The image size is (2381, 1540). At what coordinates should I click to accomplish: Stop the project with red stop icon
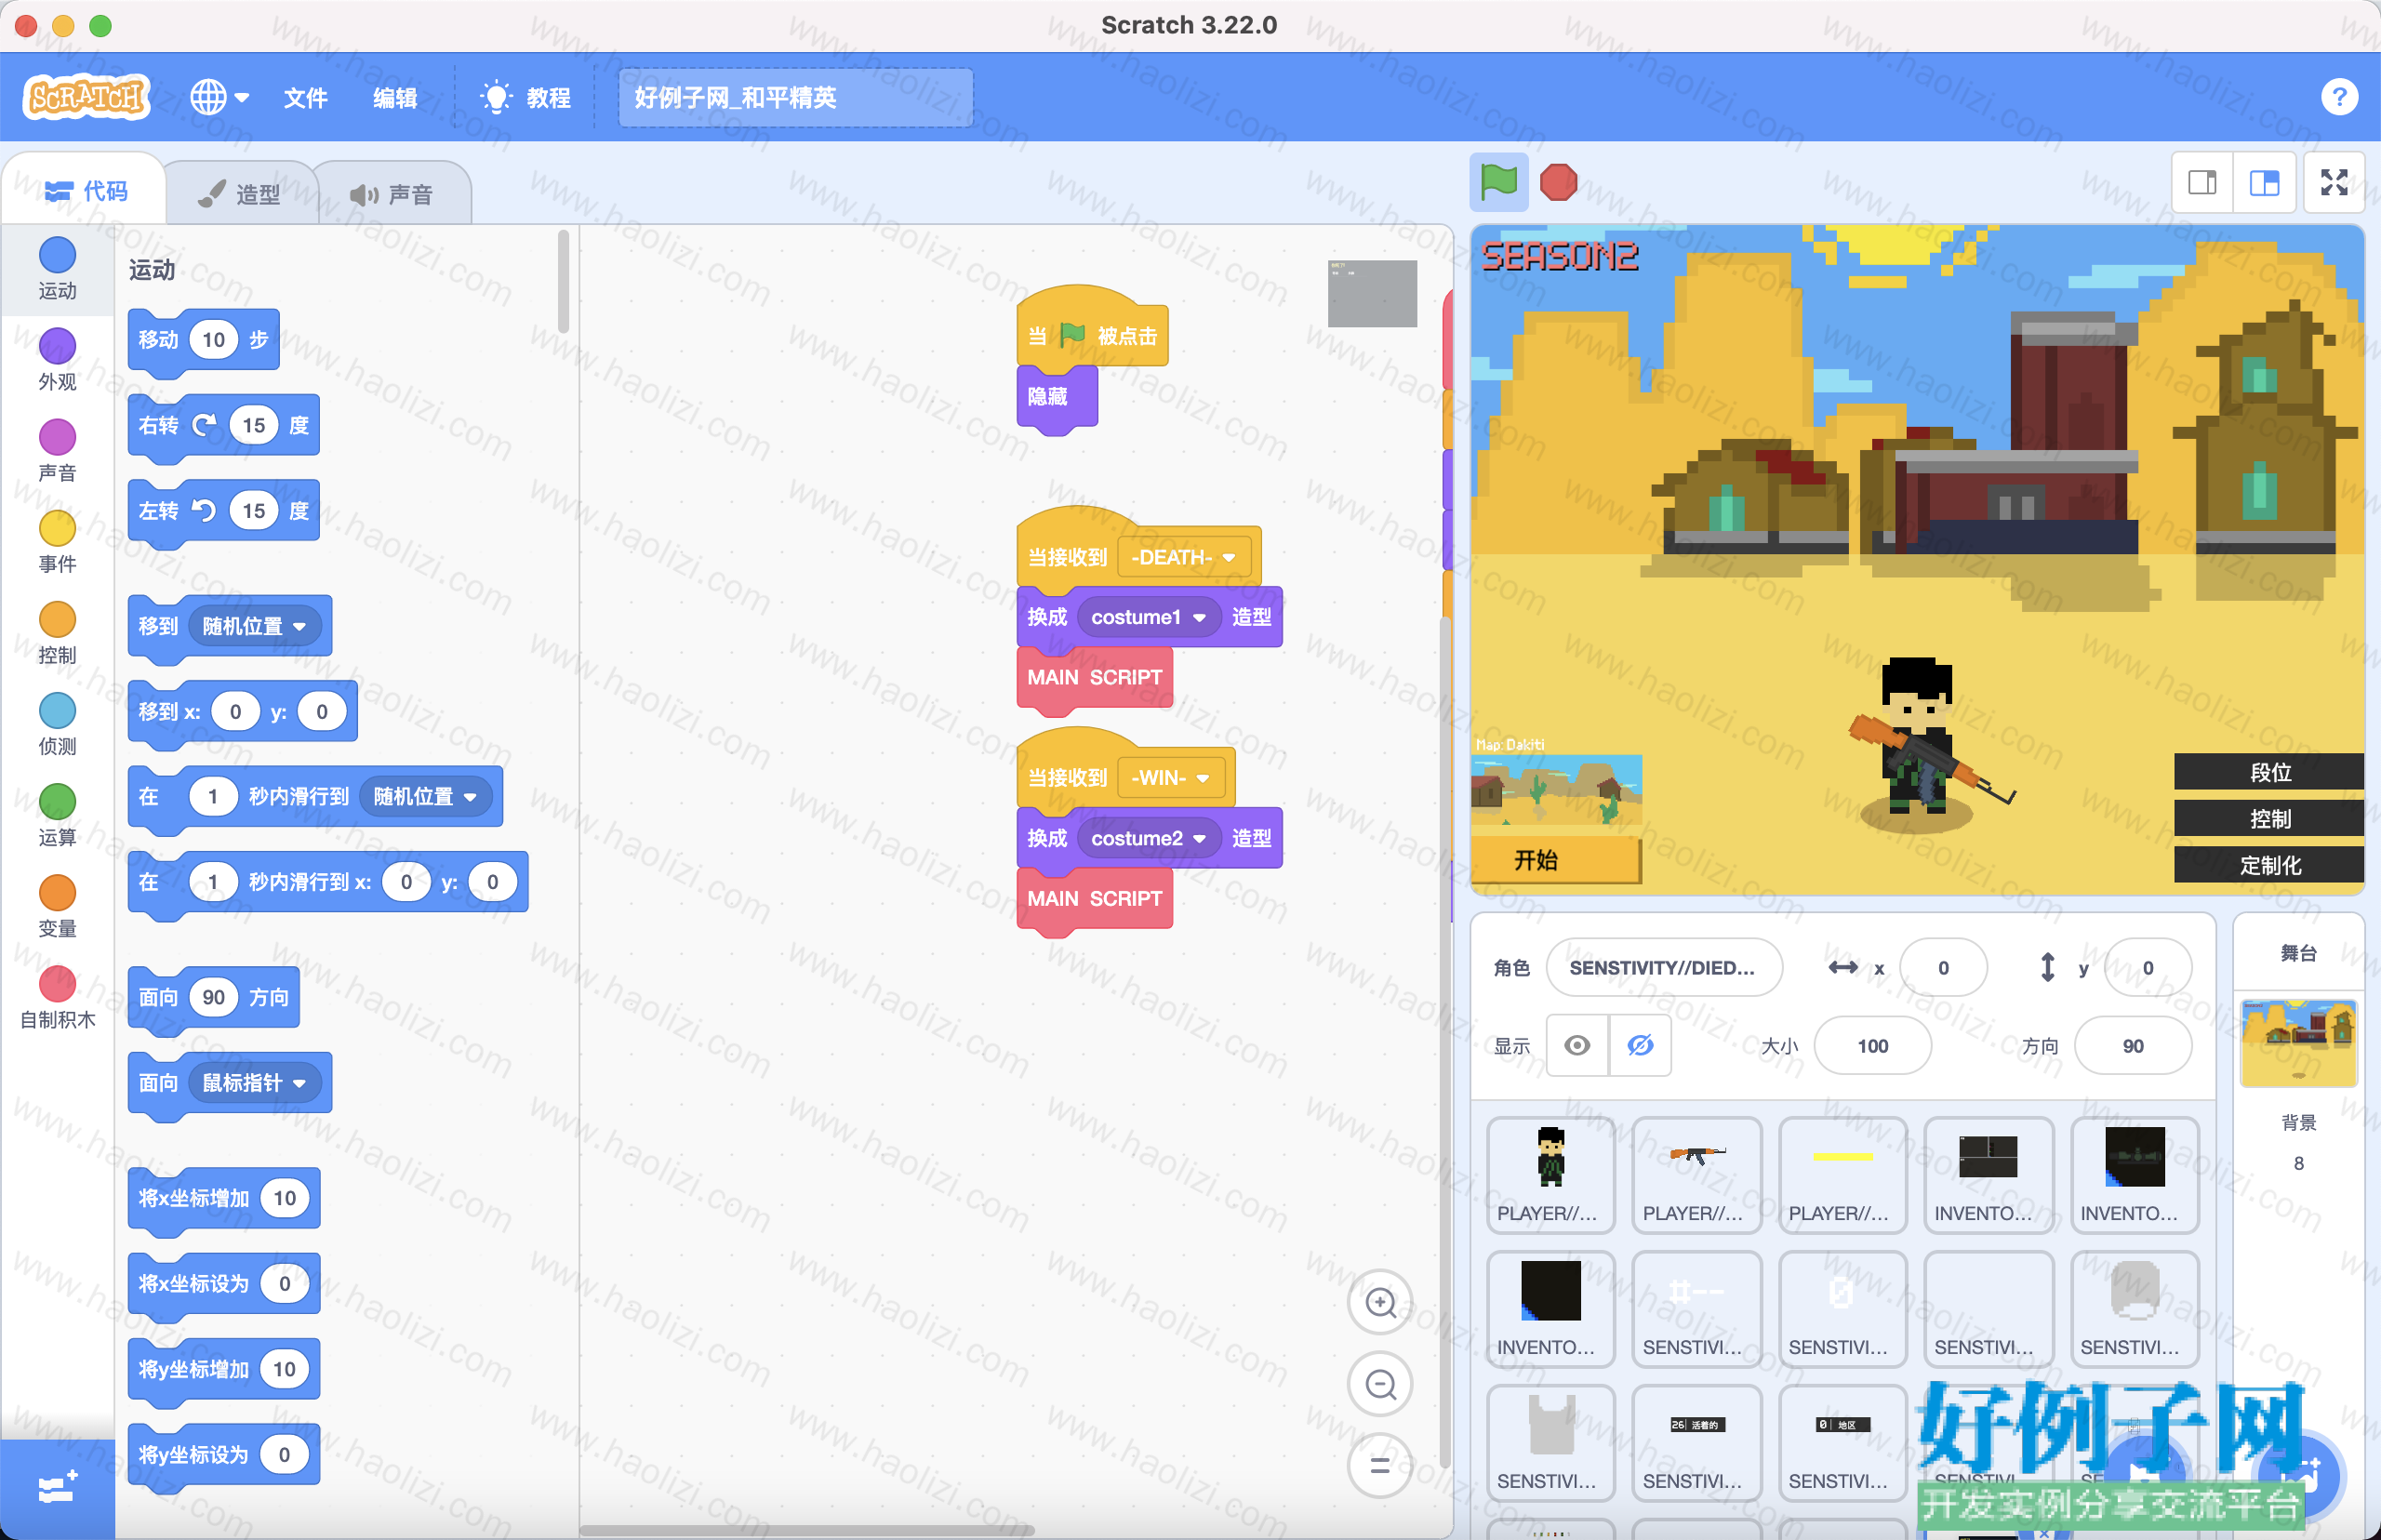[1558, 182]
